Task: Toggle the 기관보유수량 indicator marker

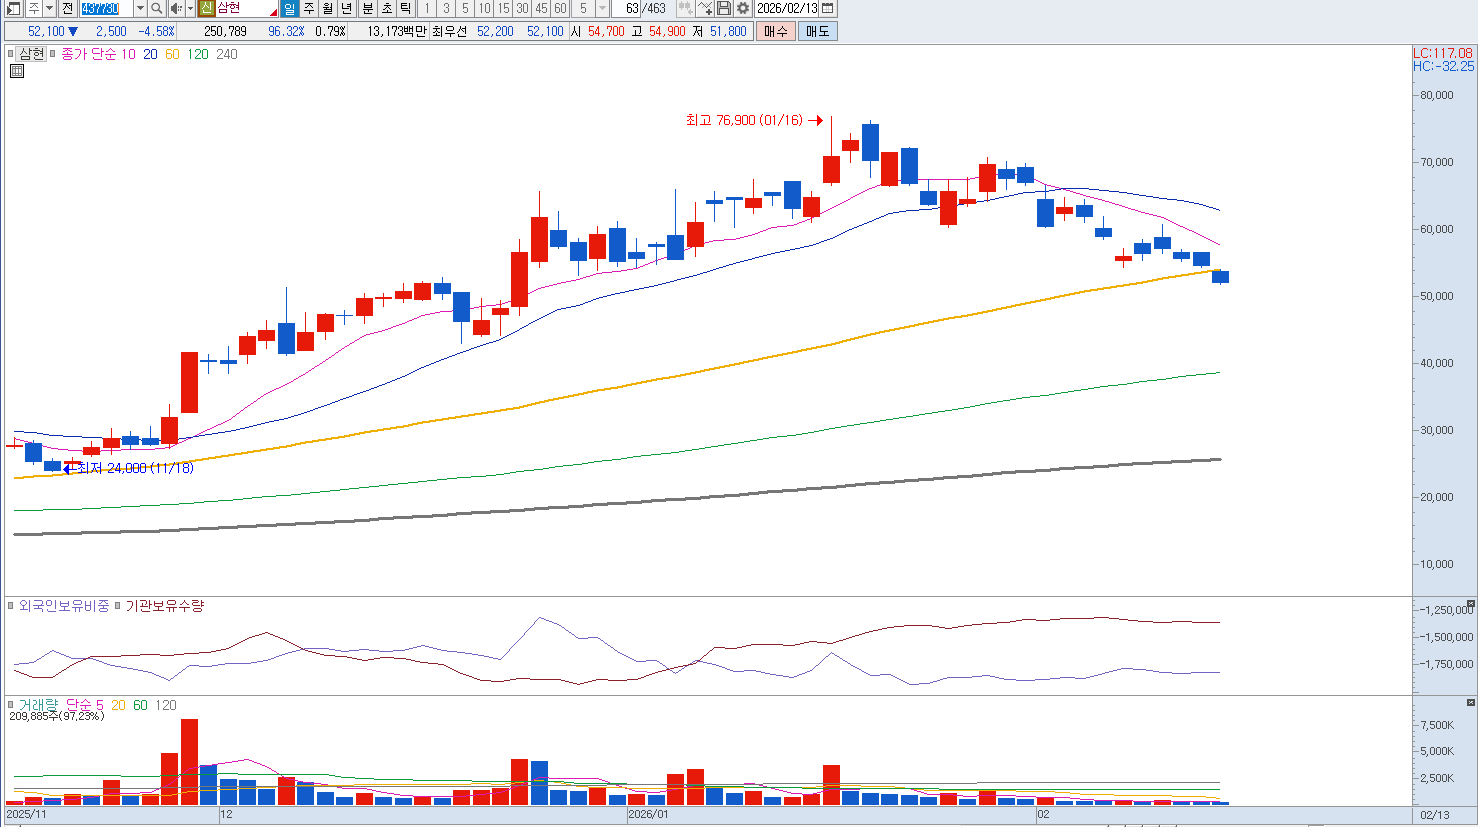Action: pos(117,606)
